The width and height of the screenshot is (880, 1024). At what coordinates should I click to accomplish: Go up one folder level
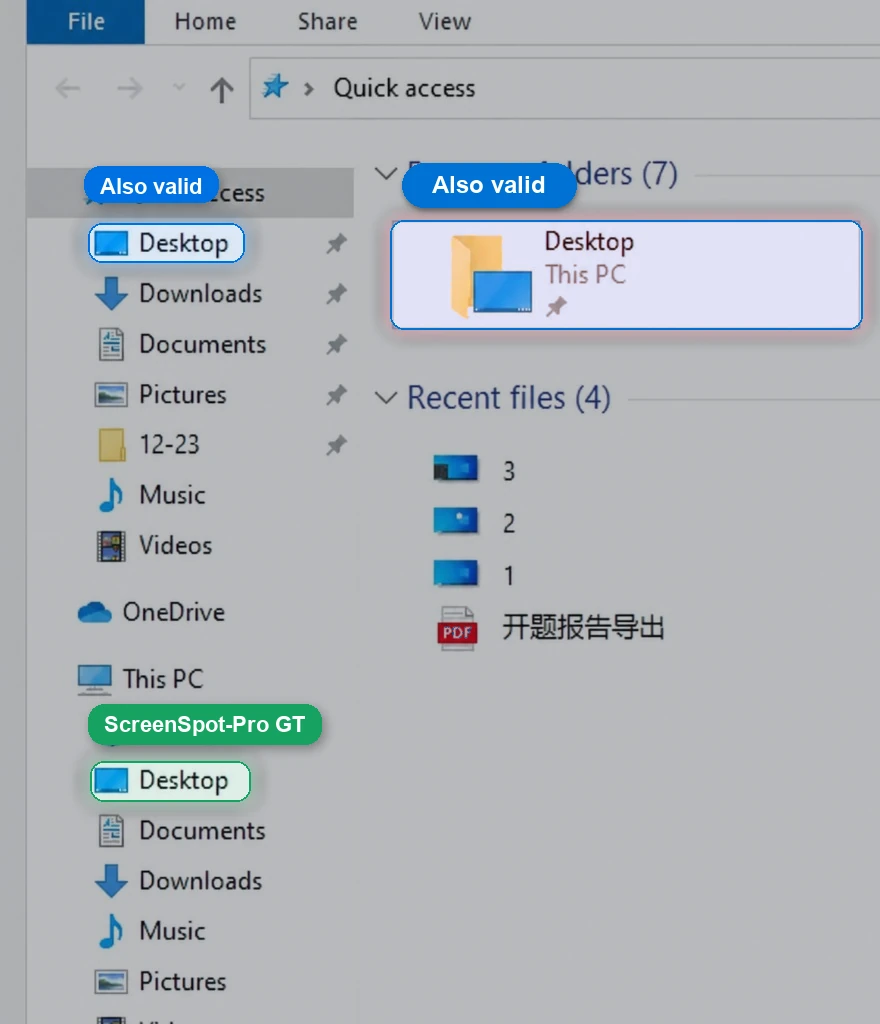pyautogui.click(x=221, y=89)
